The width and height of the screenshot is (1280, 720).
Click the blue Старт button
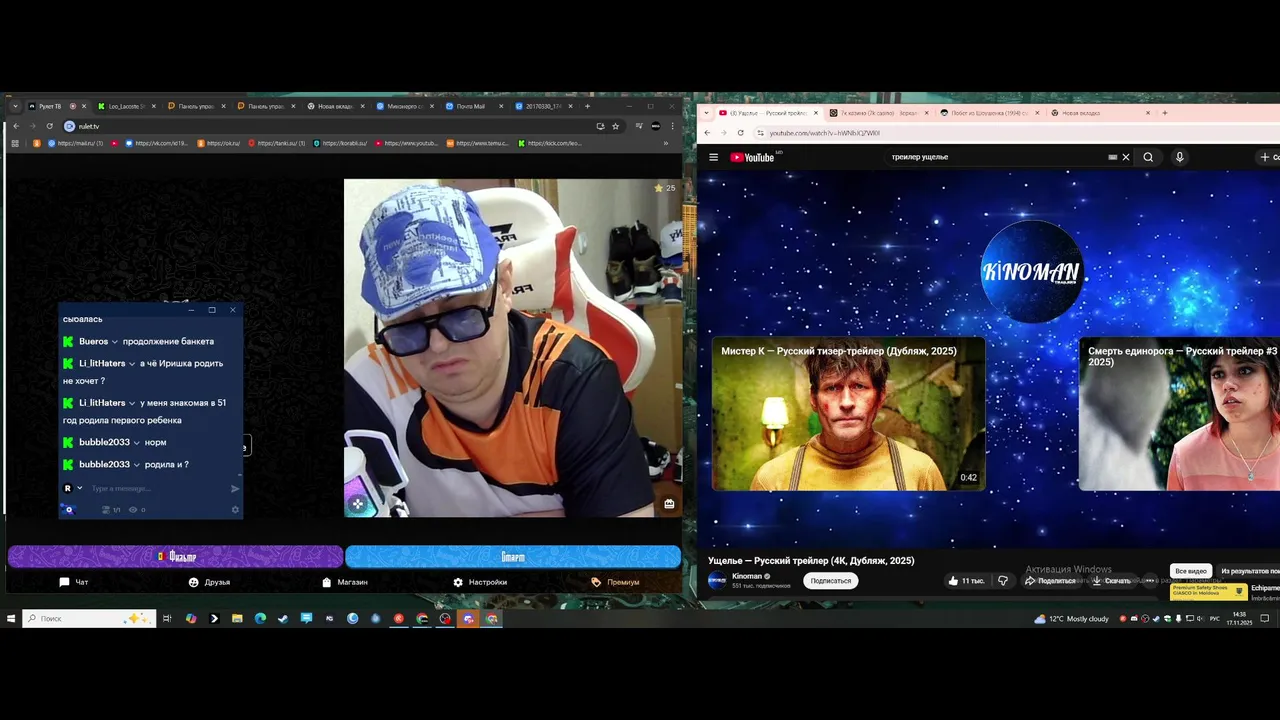tap(513, 556)
